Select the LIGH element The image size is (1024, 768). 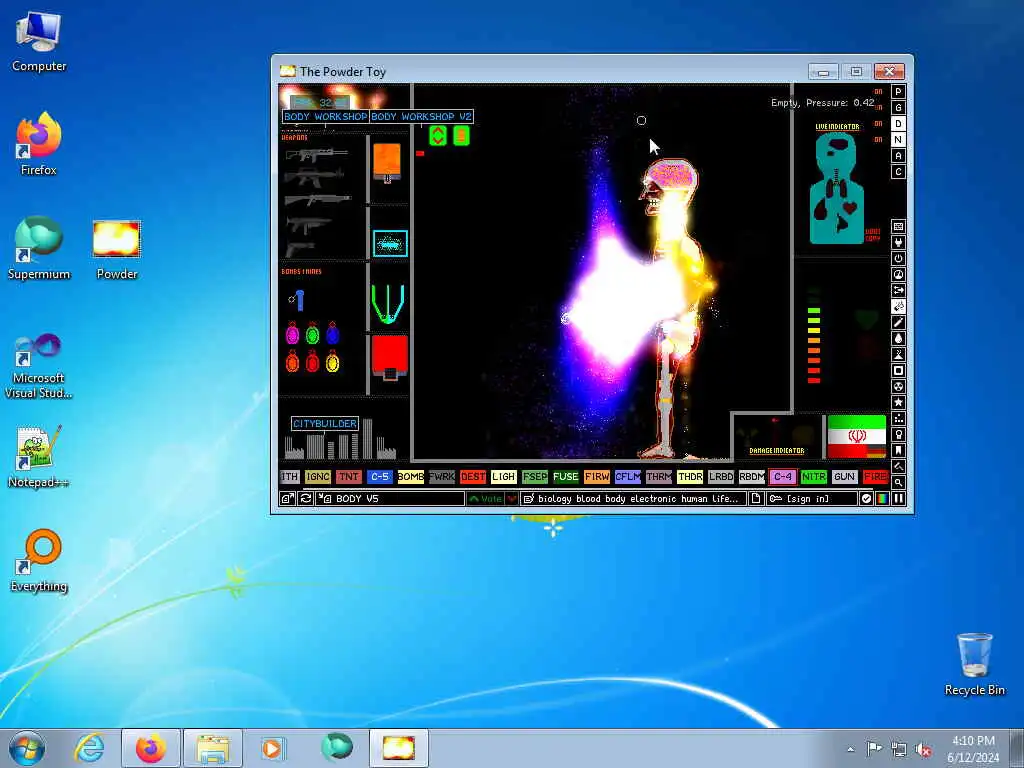[x=504, y=477]
